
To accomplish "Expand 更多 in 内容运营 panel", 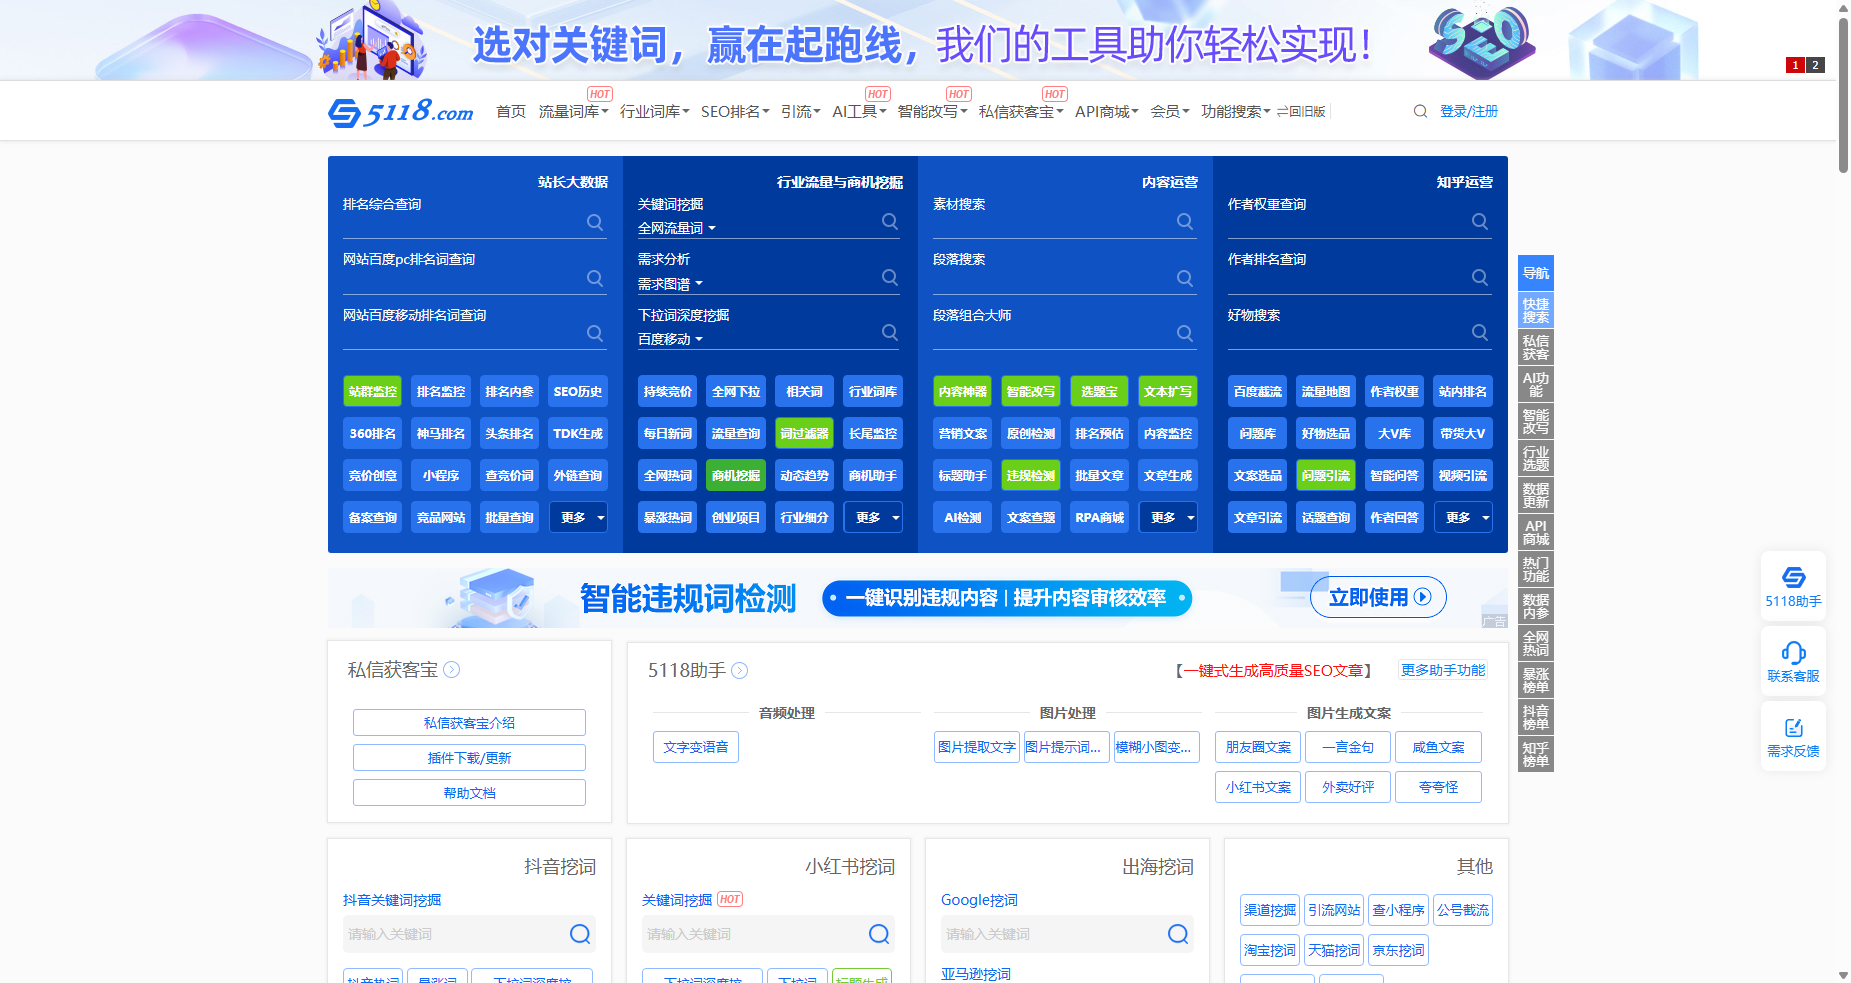I will (1168, 517).
